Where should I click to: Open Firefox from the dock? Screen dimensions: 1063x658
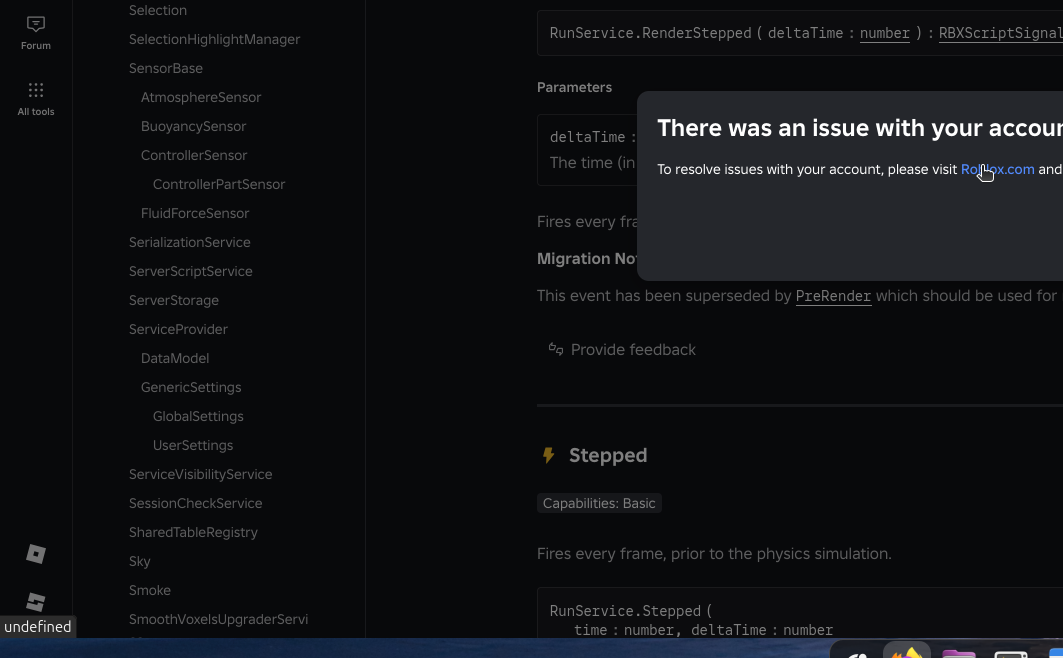[x=906, y=652]
